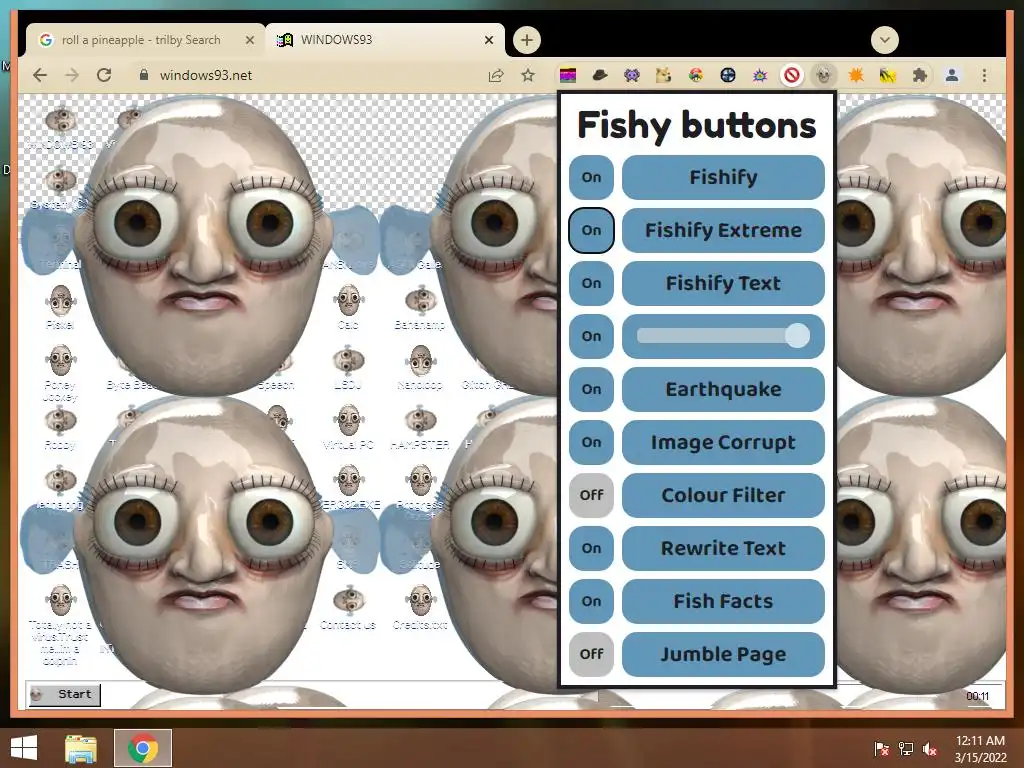Click the Chrome taskbar icon

tap(143, 748)
